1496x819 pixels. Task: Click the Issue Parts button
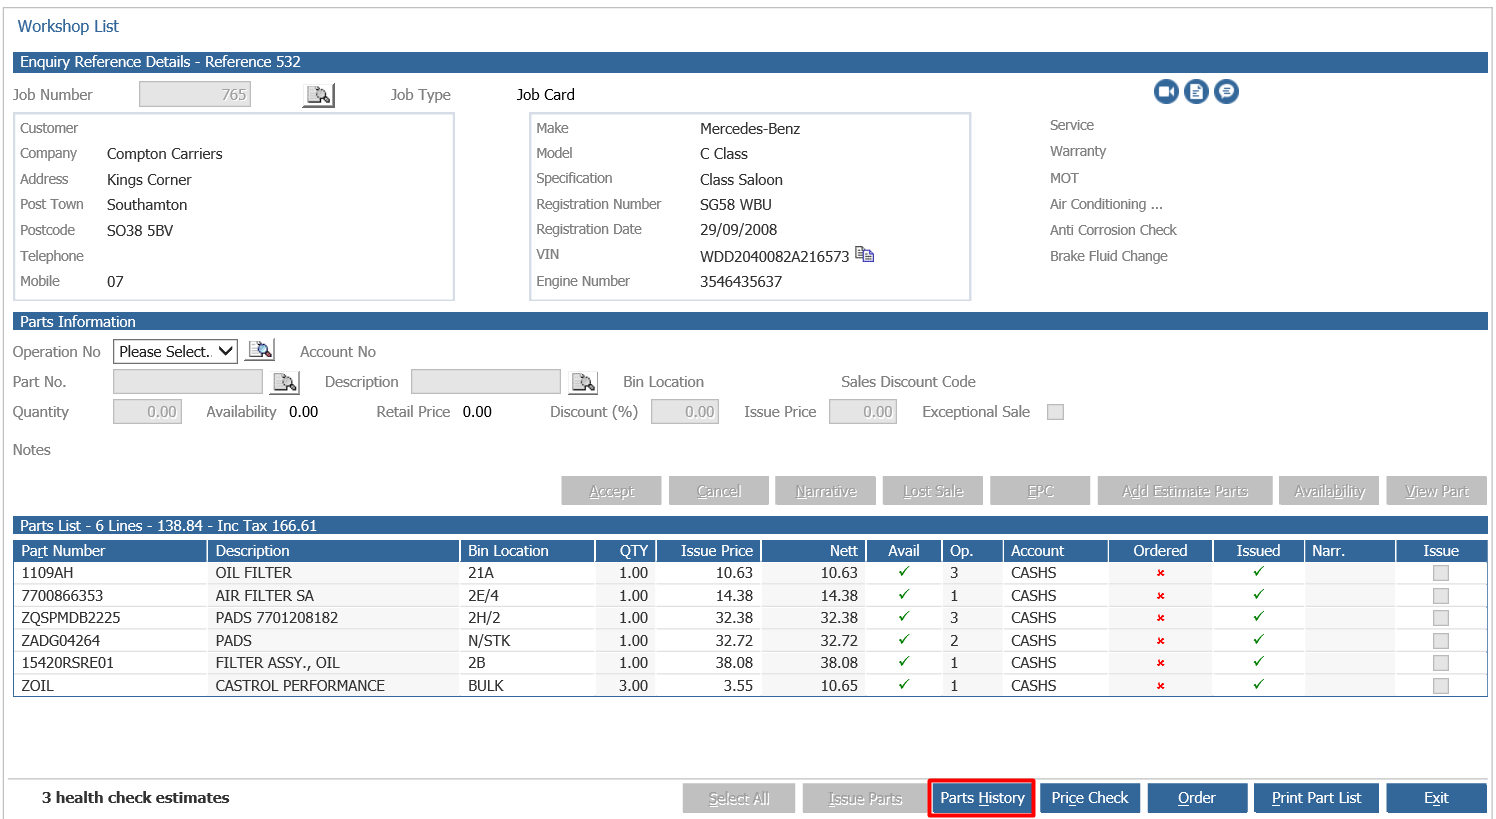[865, 798]
